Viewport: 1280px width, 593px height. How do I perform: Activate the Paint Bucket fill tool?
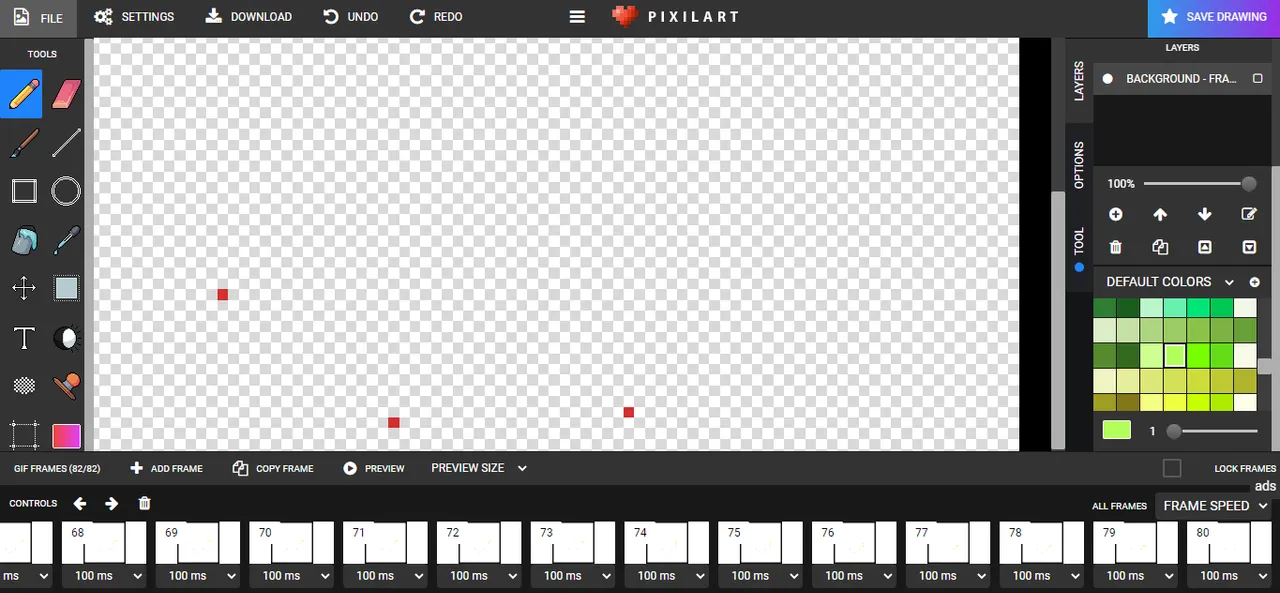click(x=23, y=240)
